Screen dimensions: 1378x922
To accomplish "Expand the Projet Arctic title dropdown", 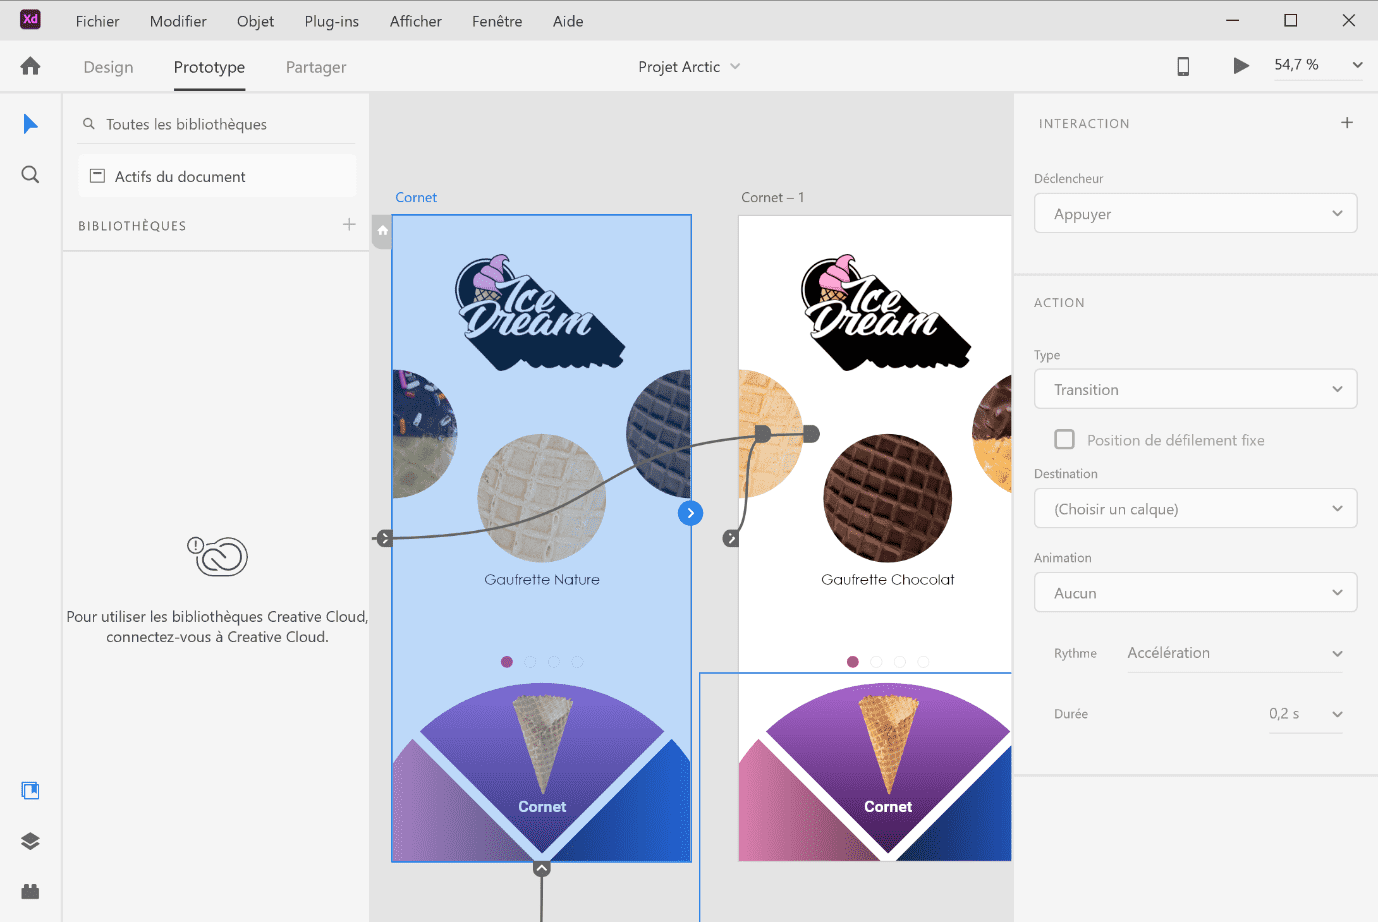I will [x=735, y=66].
